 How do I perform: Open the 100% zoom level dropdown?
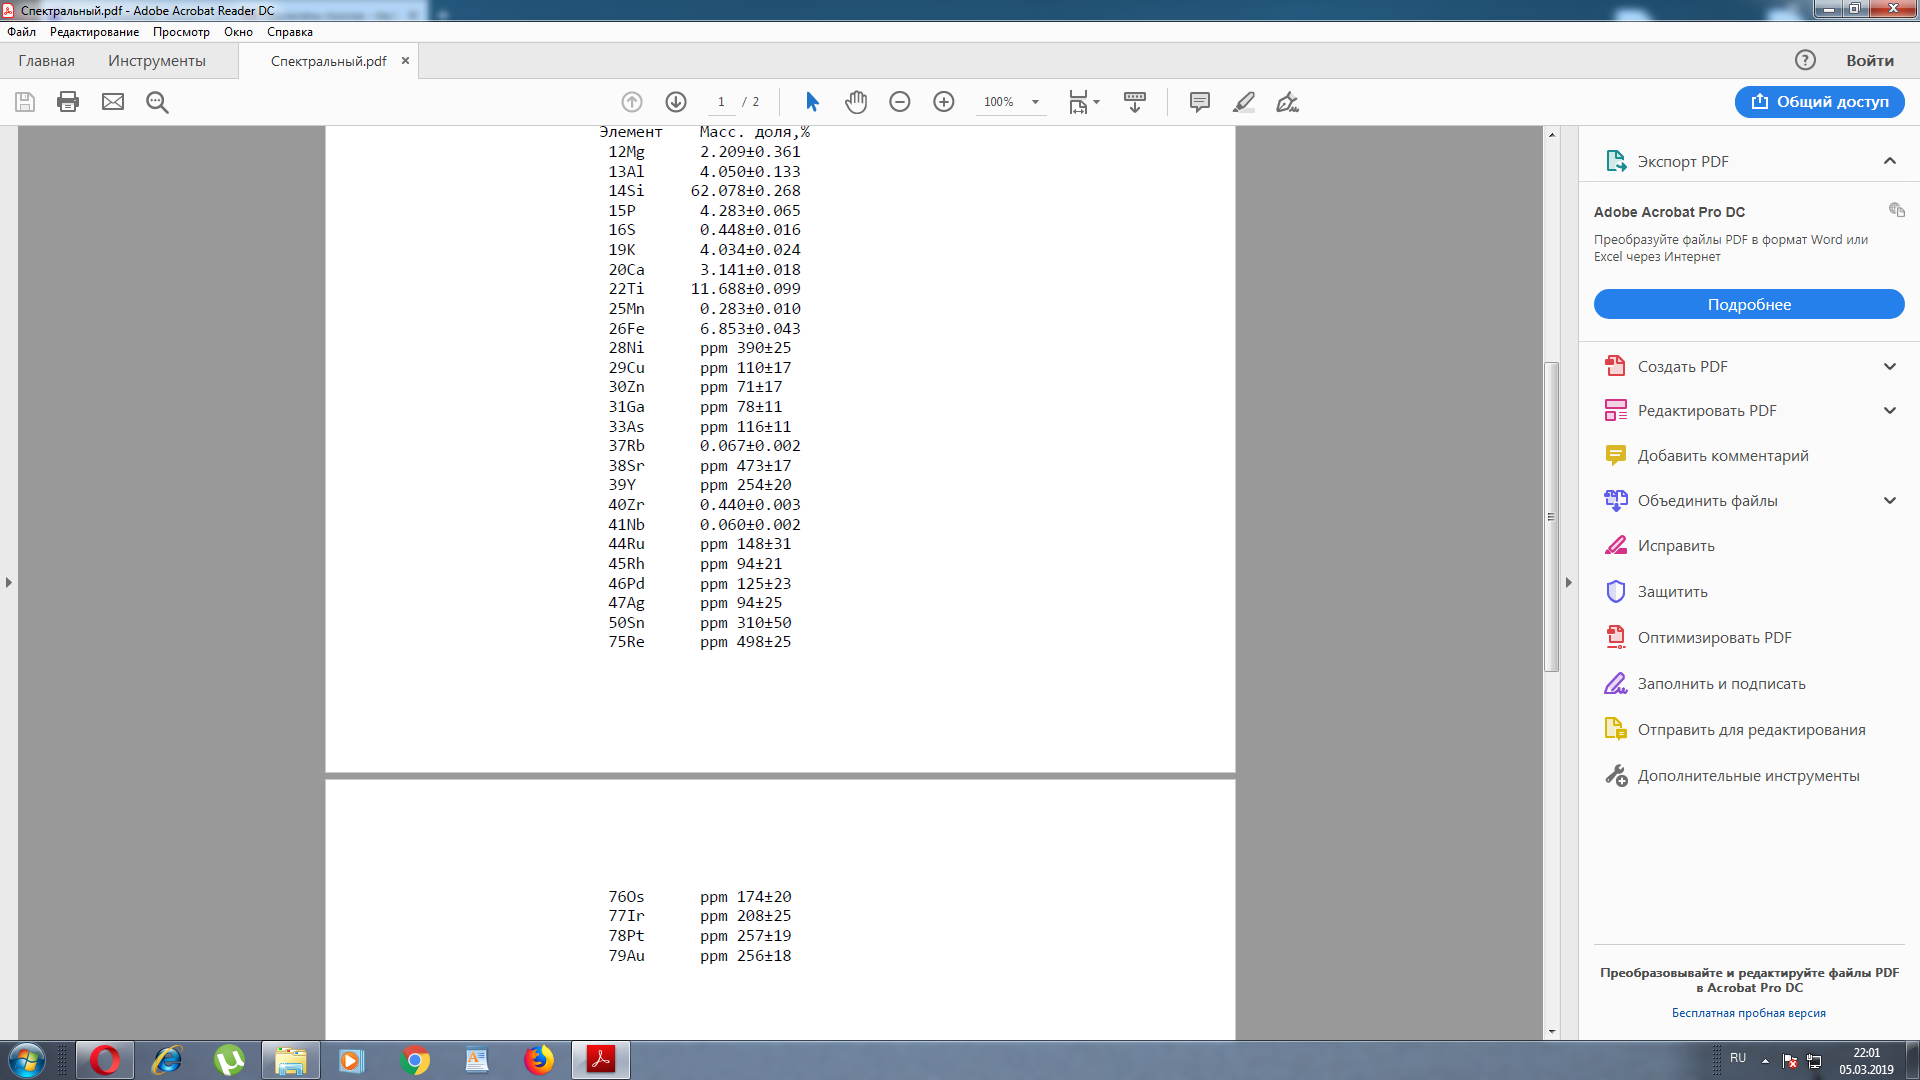(1036, 102)
